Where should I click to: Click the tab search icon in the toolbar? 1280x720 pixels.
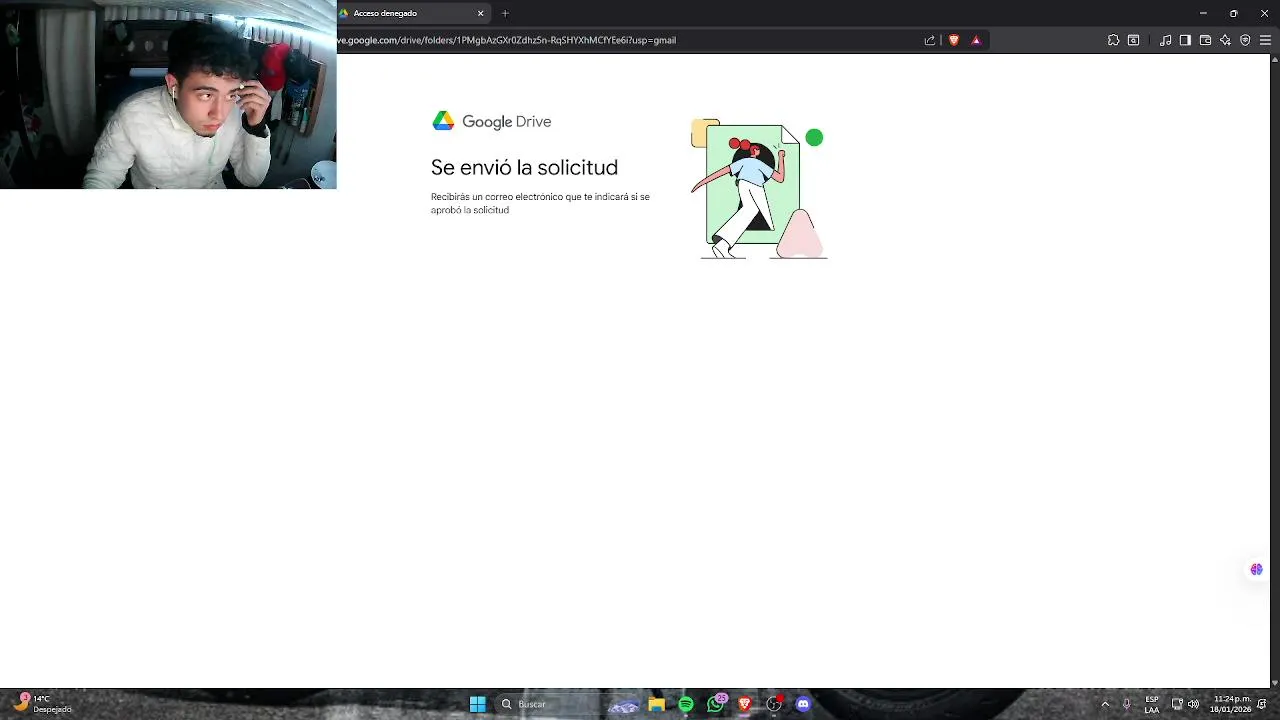click(1133, 40)
